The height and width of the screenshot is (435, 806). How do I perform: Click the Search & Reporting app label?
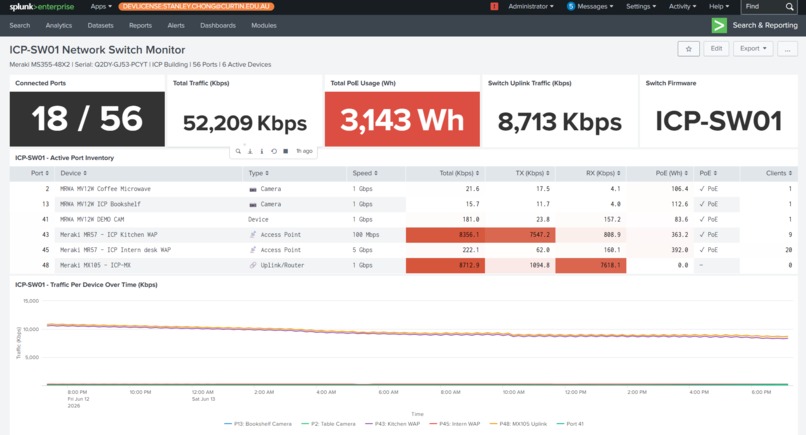point(765,25)
